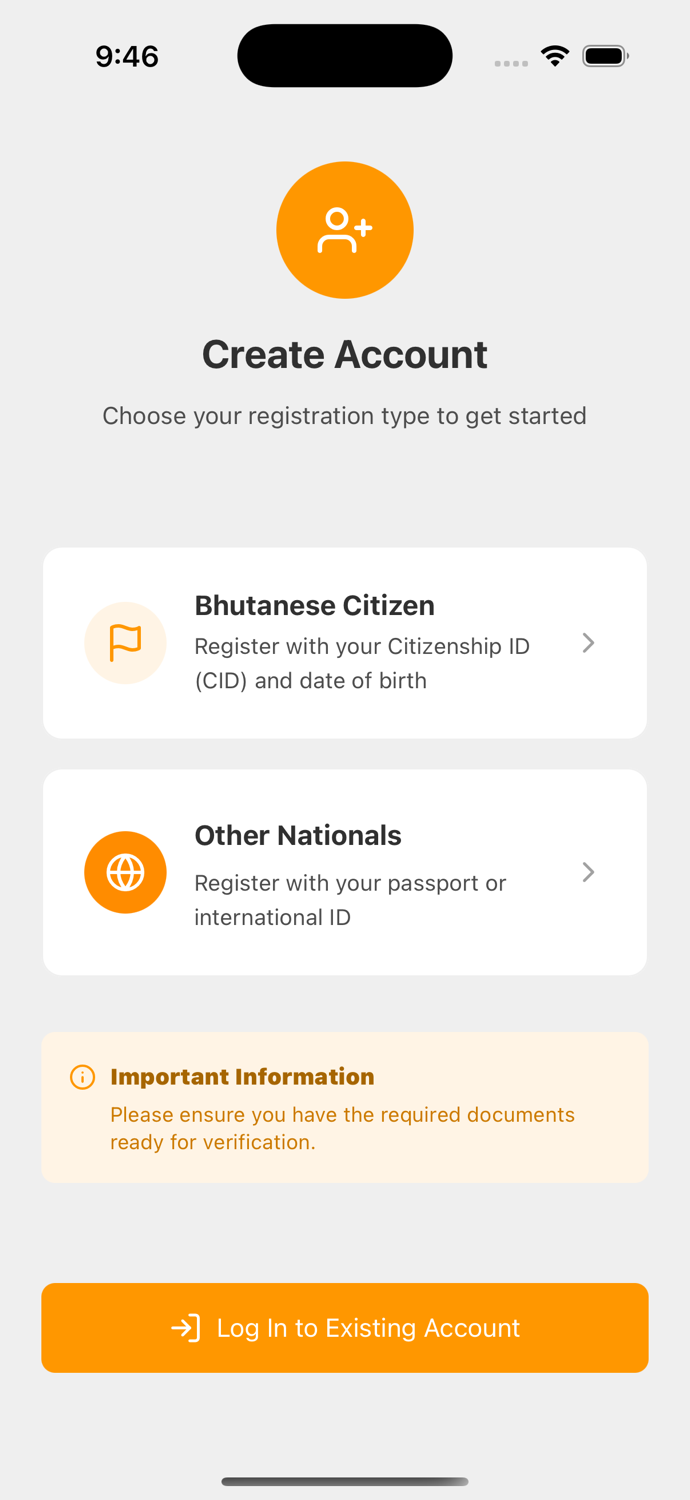Tap the Create Account heading
The image size is (690, 1500).
[345, 354]
